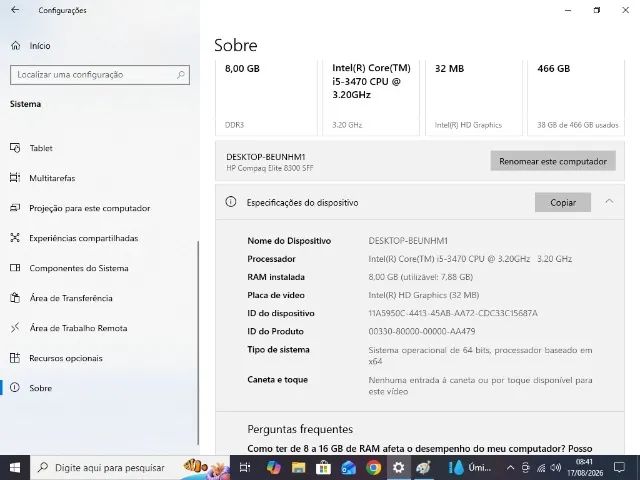Copy device specifications with Copiar button
The height and width of the screenshot is (480, 640).
(x=563, y=202)
